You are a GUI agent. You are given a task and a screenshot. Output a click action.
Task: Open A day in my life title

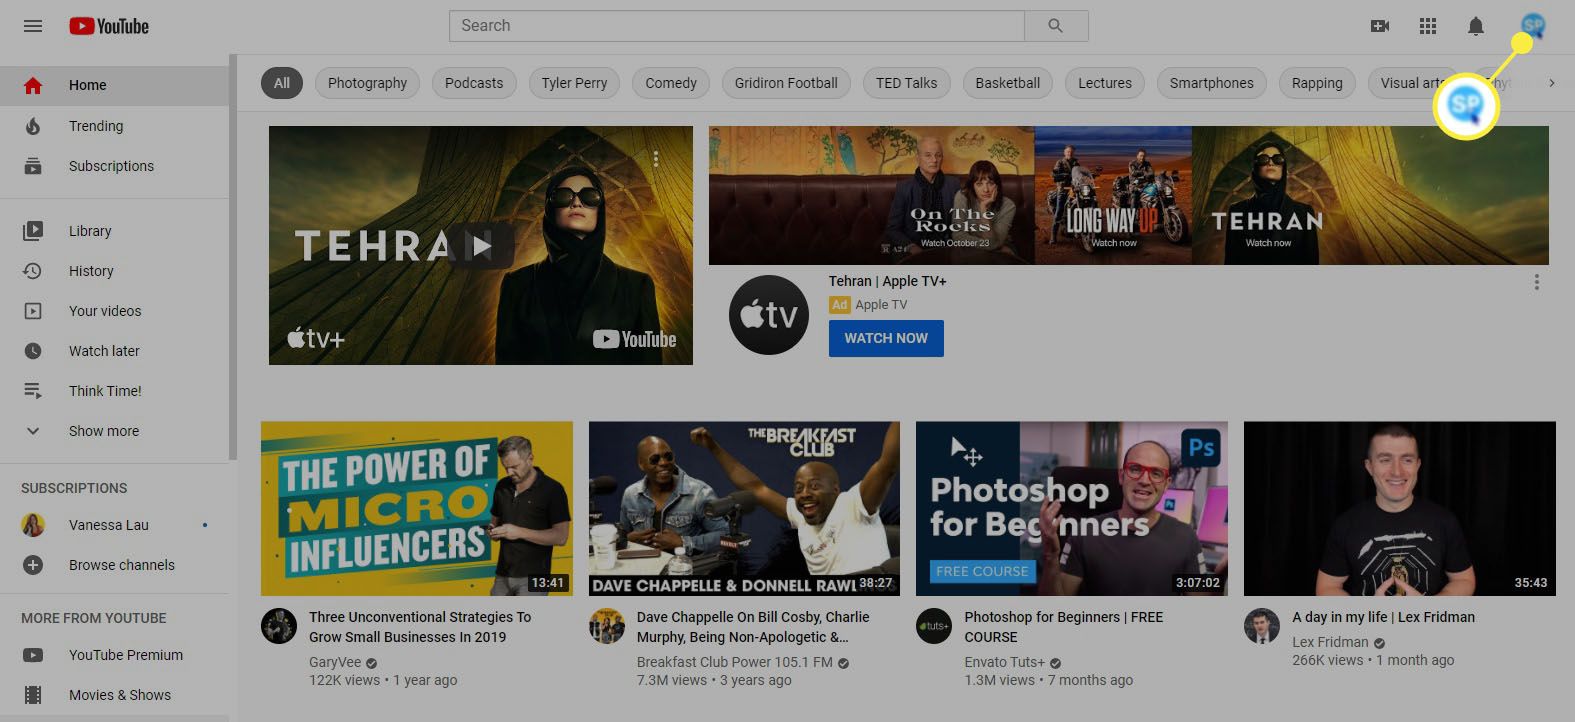[1383, 617]
